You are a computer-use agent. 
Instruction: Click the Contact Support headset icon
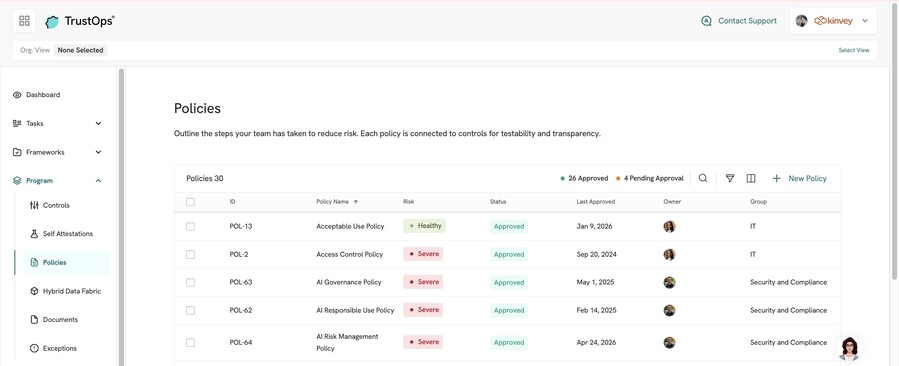click(x=706, y=21)
